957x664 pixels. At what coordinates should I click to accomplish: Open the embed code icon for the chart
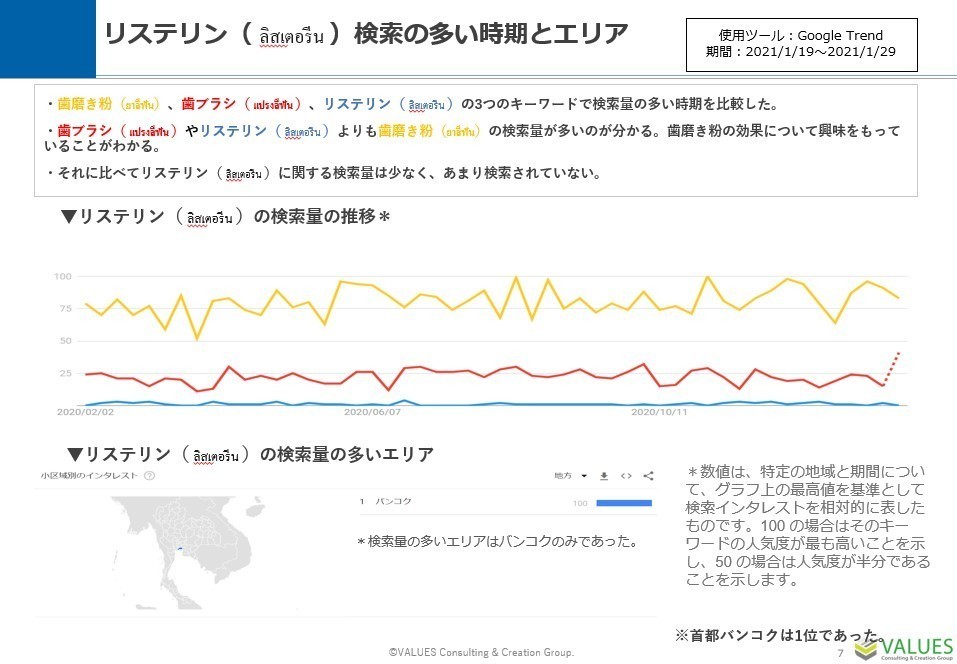pyautogui.click(x=626, y=477)
